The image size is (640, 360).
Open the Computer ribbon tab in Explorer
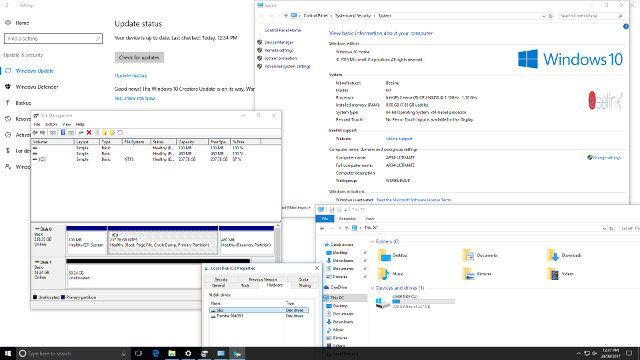point(347,219)
